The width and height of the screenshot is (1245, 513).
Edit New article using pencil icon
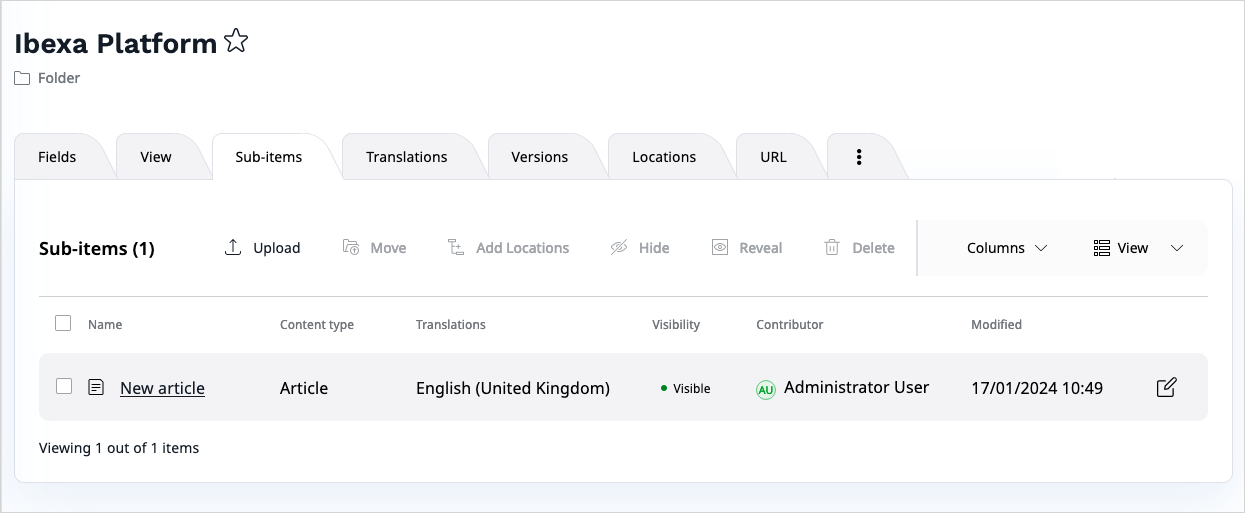click(x=1166, y=388)
